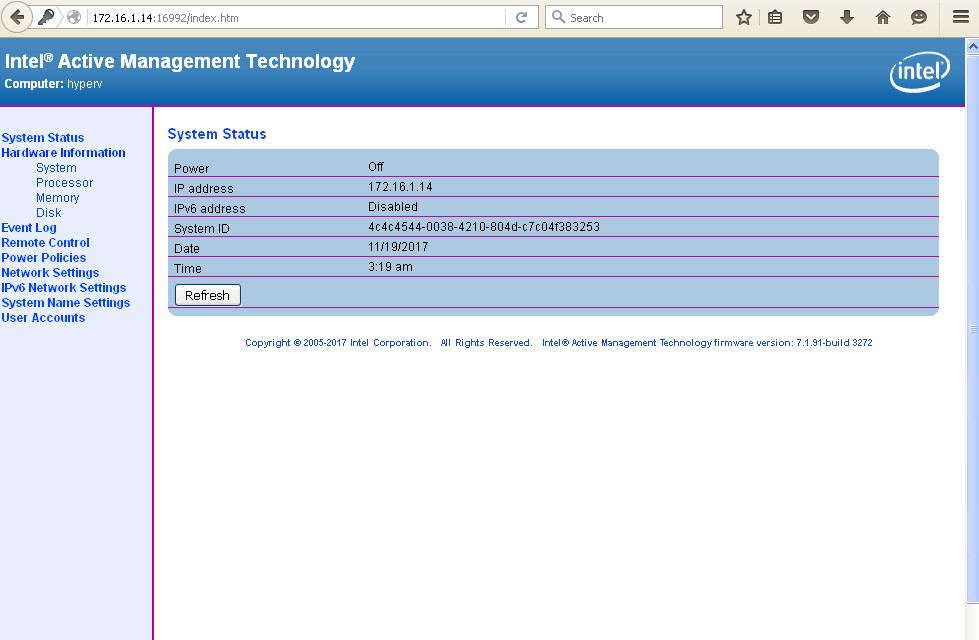979x640 pixels.
Task: Click the smiley chat icon
Action: coord(918,17)
